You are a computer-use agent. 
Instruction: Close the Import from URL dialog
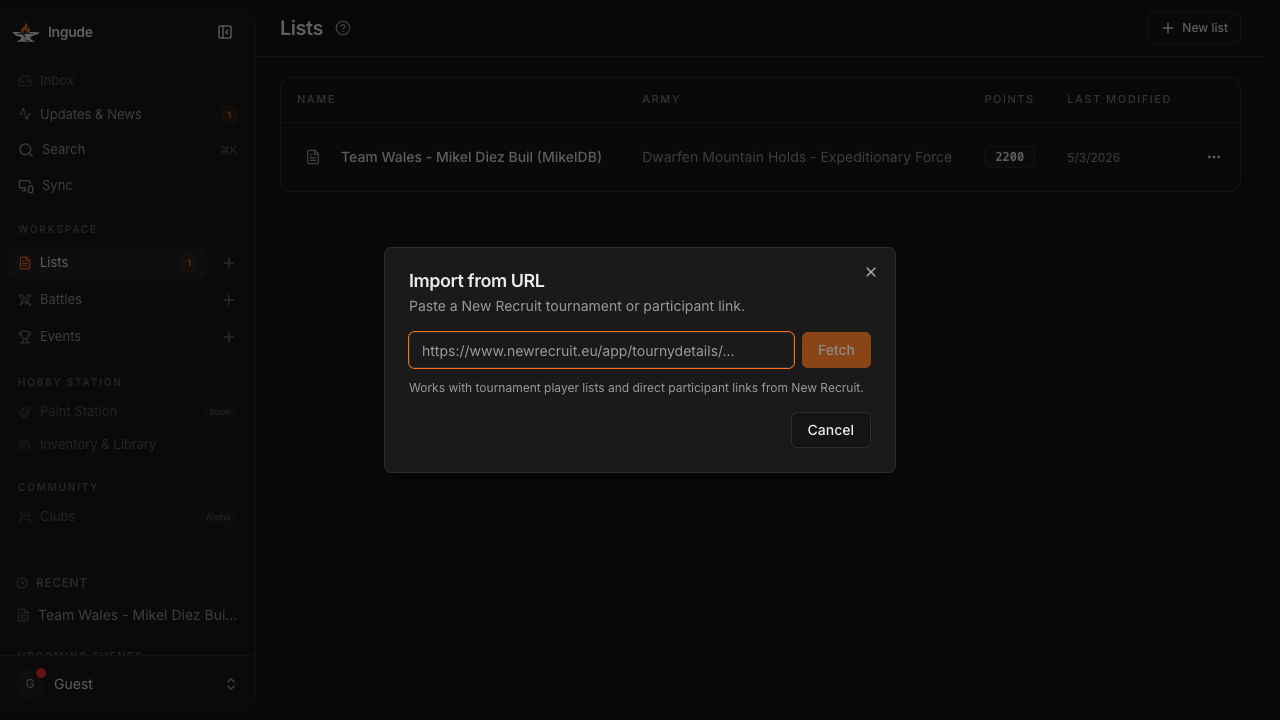871,272
